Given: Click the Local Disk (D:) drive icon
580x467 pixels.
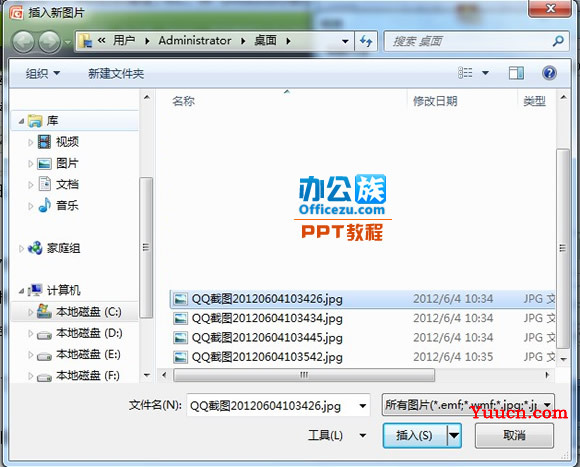Looking at the screenshot, I should tap(44, 335).
